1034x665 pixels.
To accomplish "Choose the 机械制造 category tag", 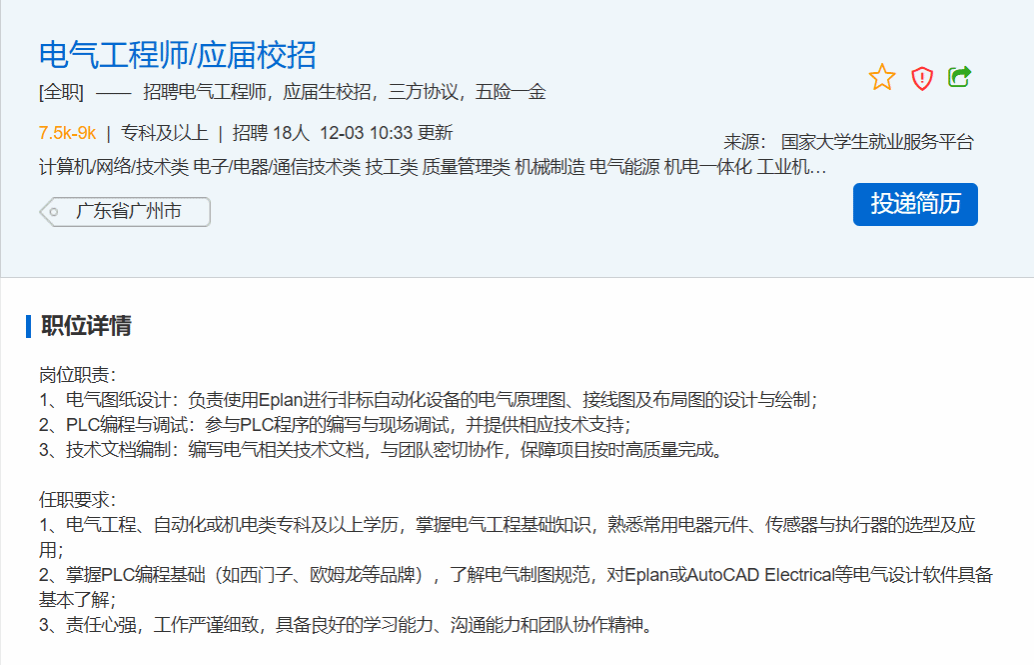I will (x=550, y=167).
